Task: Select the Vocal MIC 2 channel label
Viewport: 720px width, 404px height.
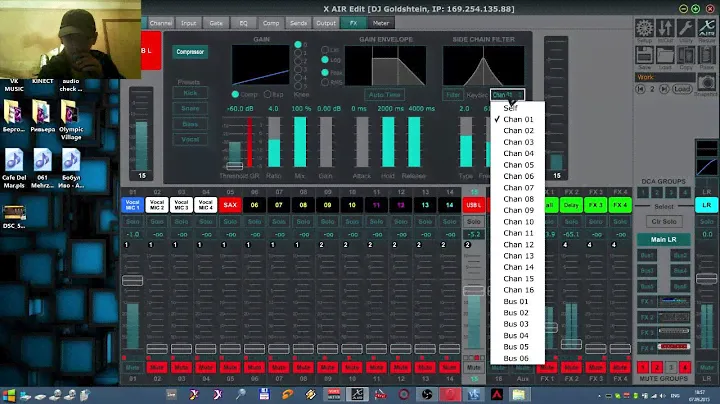Action: tap(156, 204)
